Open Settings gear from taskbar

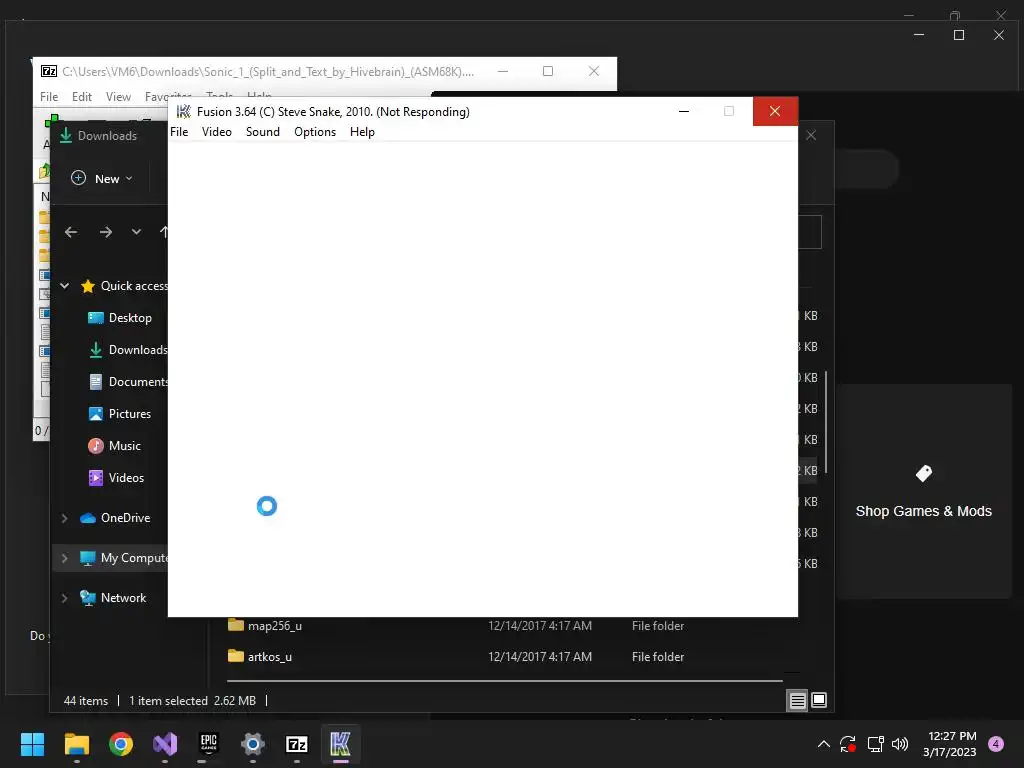252,744
